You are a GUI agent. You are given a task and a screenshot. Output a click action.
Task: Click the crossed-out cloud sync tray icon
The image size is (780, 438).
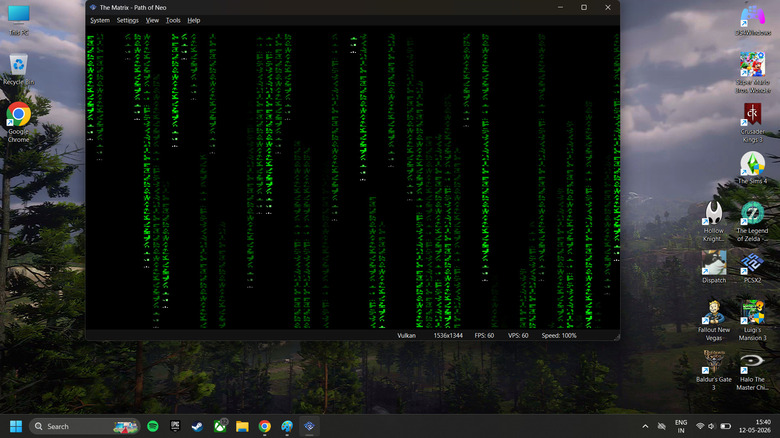coord(662,427)
